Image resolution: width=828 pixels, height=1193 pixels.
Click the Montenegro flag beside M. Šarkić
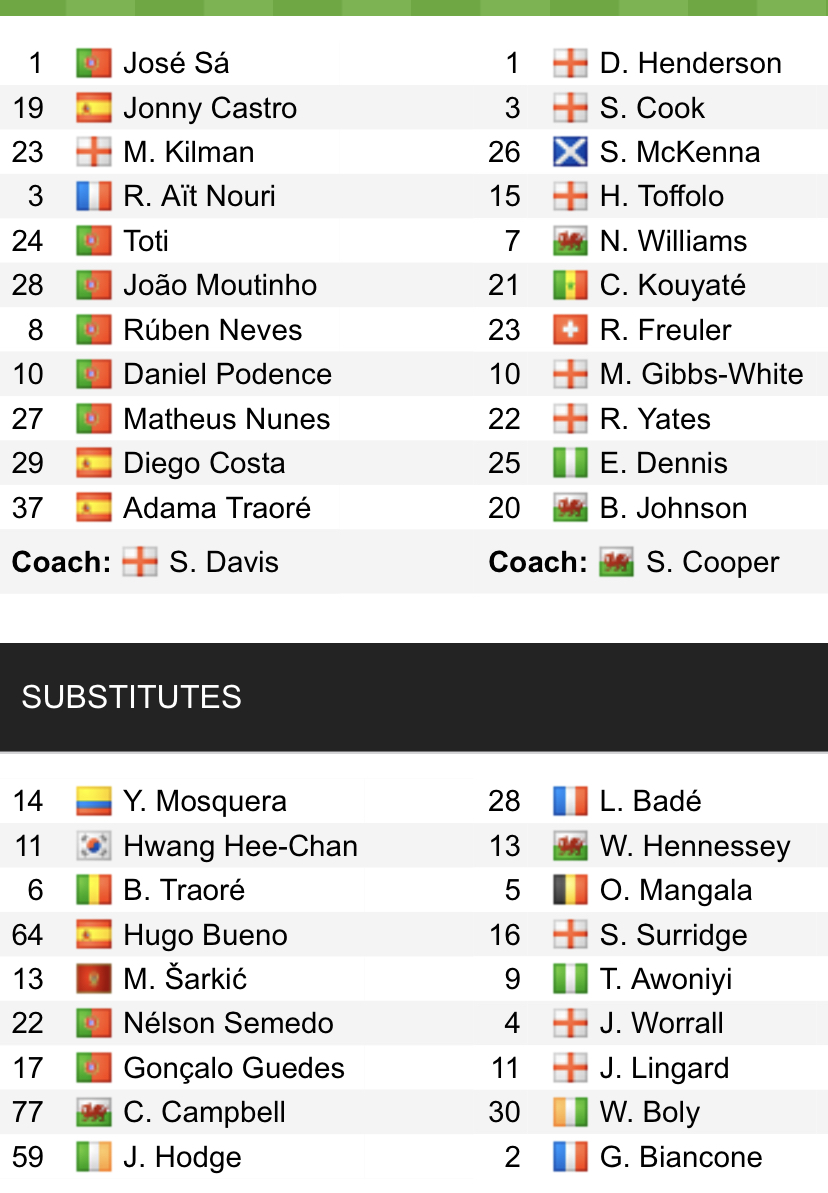click(94, 979)
